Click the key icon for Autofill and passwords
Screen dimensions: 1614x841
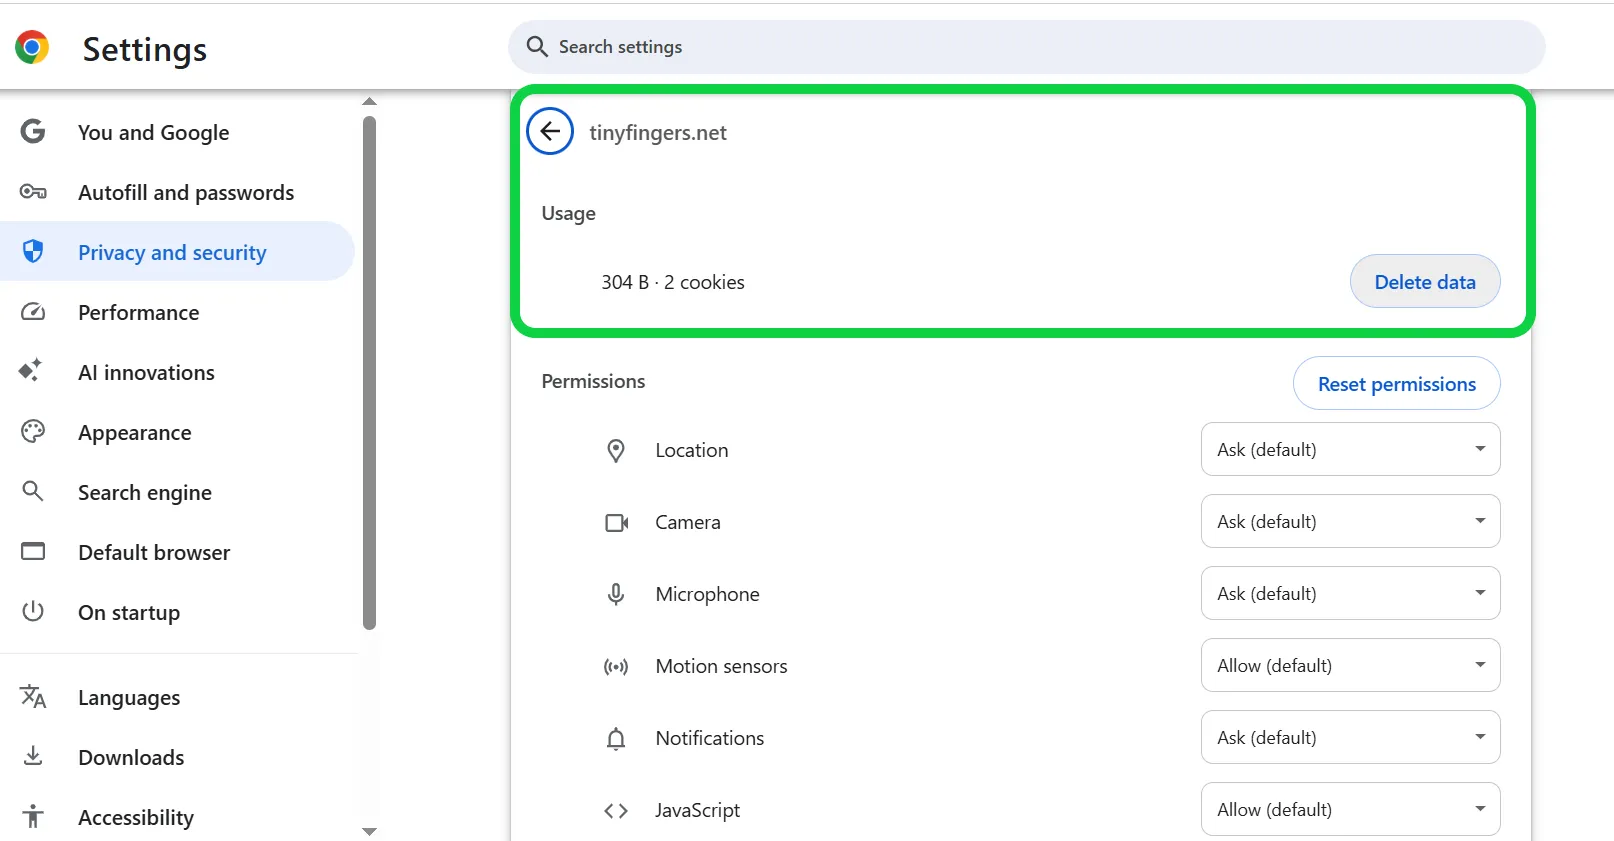click(x=33, y=191)
